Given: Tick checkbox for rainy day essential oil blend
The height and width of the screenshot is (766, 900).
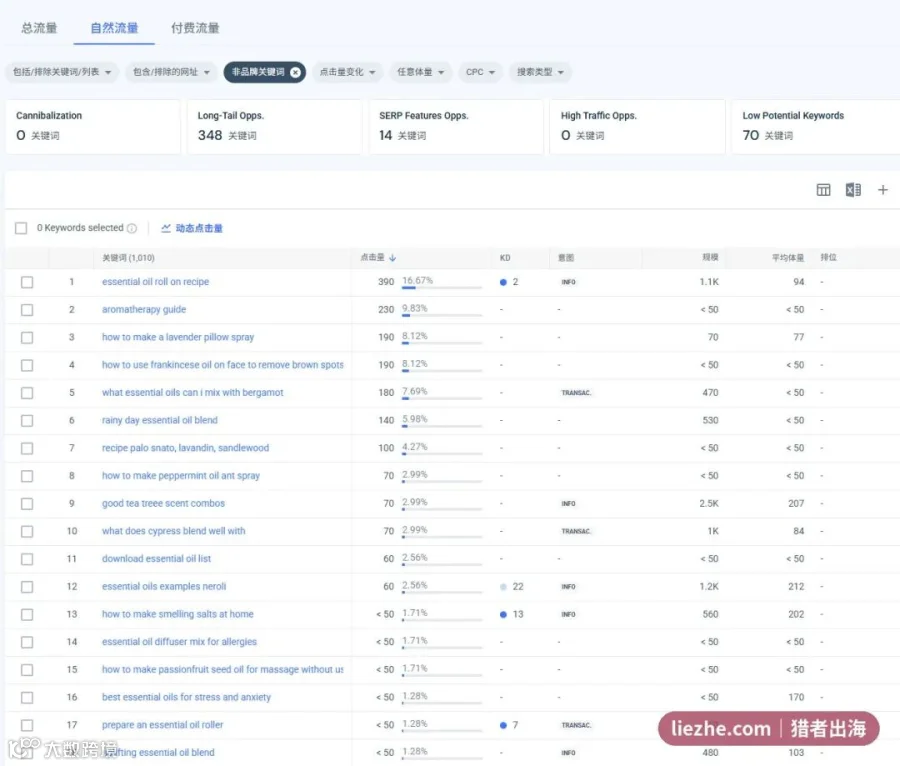Looking at the screenshot, I should pyautogui.click(x=27, y=421).
